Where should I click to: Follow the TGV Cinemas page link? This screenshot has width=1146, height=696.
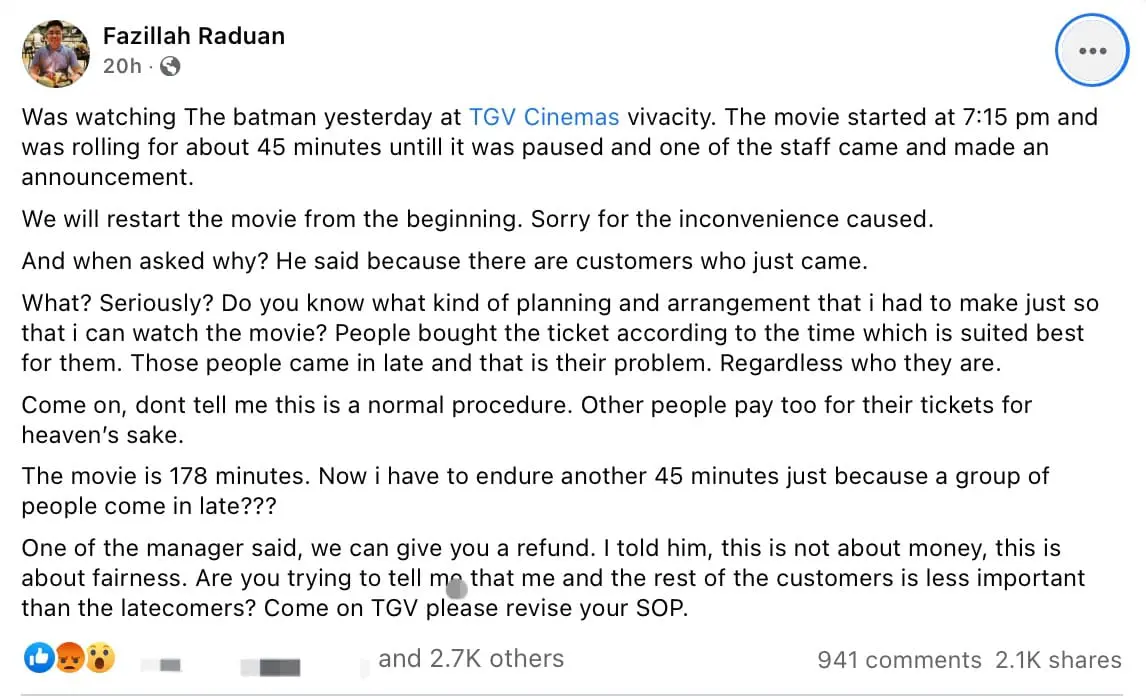click(x=544, y=117)
